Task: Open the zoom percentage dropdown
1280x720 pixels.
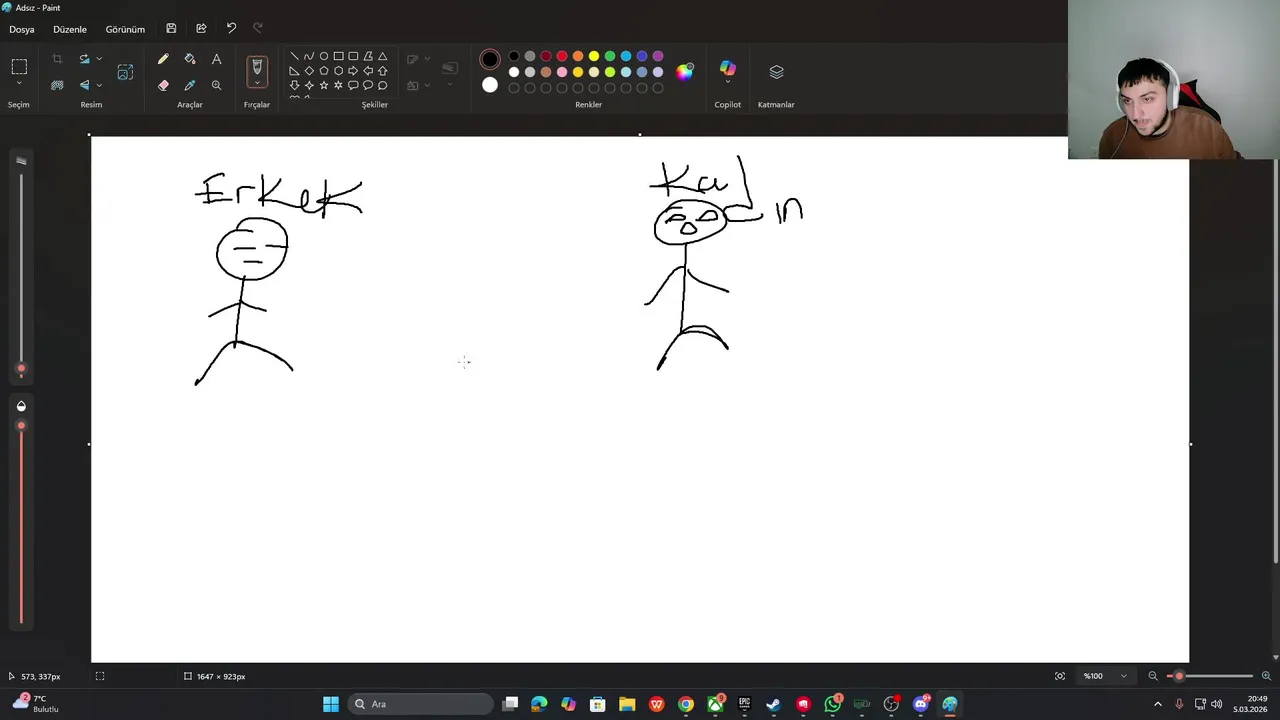Action: coord(1123,676)
